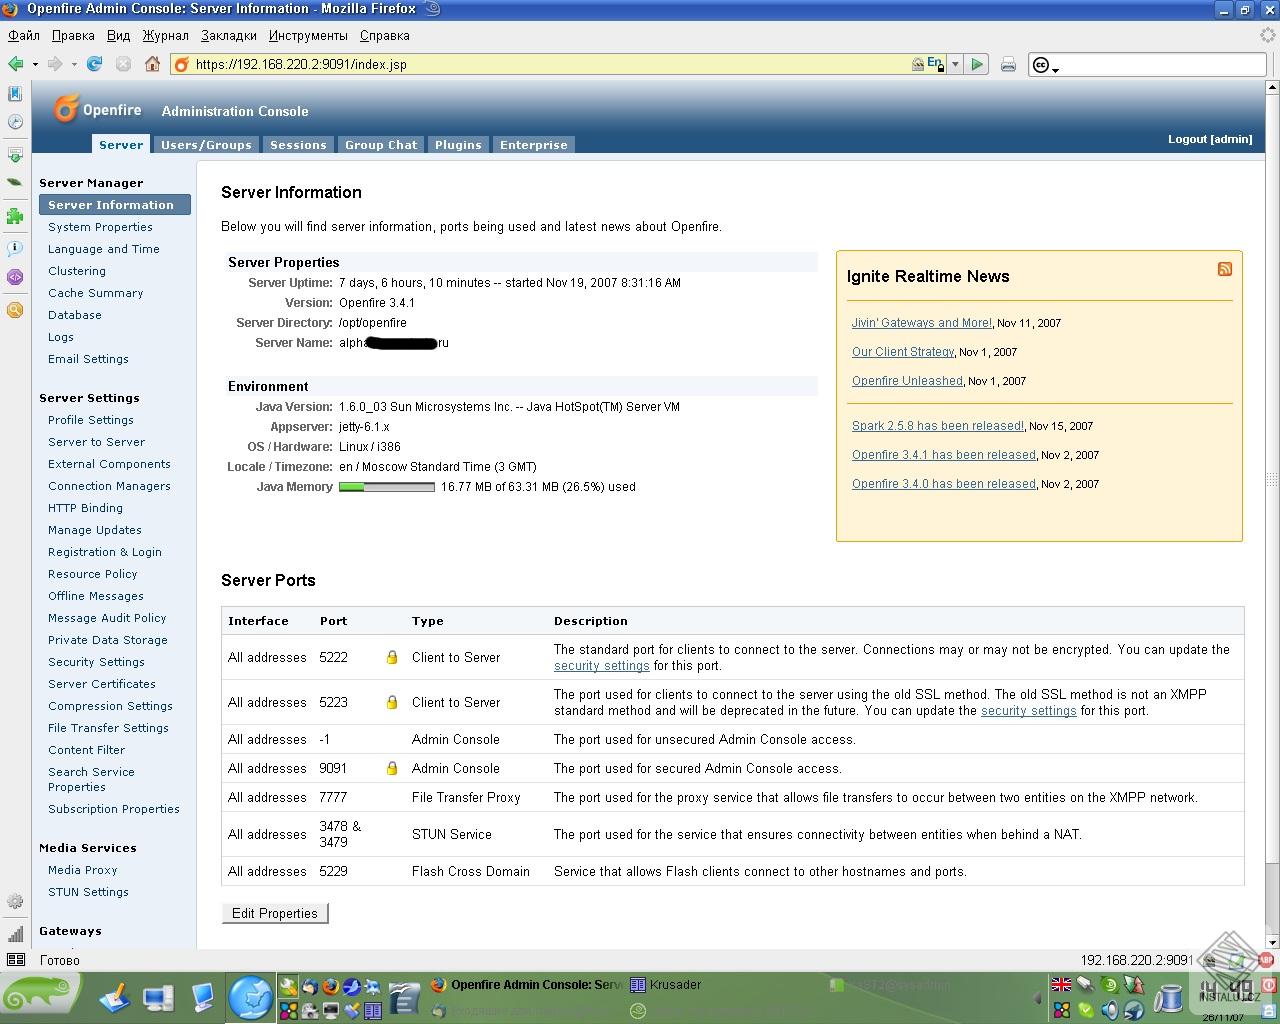Open the Logs sidebar link
Screen dimensions: 1280x1024
(x=61, y=337)
